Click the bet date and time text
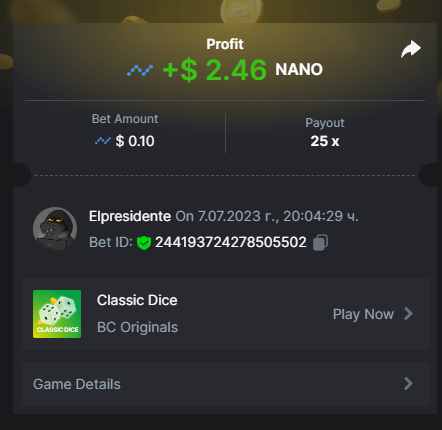Image resolution: width=442 pixels, height=430 pixels. [267, 216]
